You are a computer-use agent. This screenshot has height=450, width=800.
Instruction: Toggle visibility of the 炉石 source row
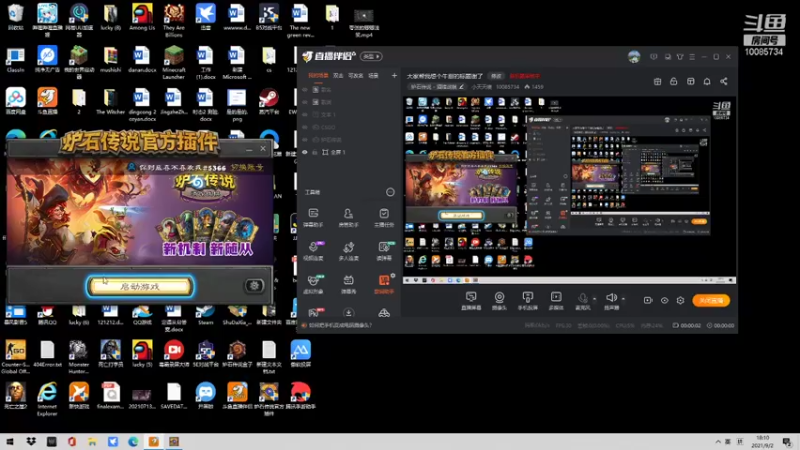pyautogui.click(x=305, y=139)
